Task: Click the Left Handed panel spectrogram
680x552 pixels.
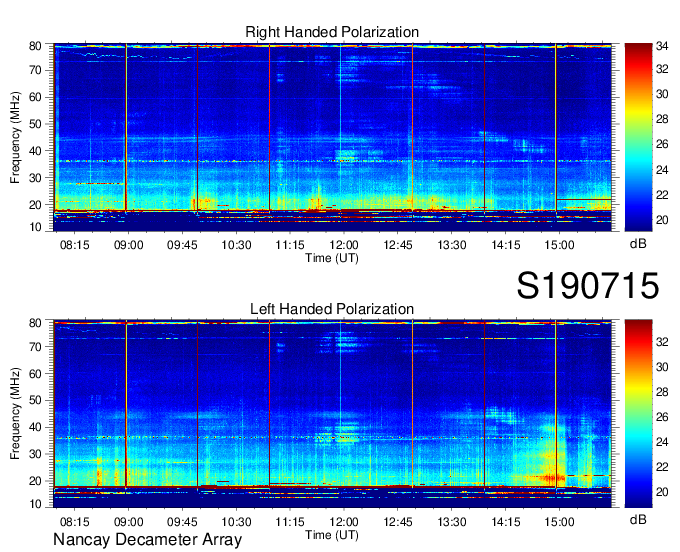Action: (x=332, y=414)
